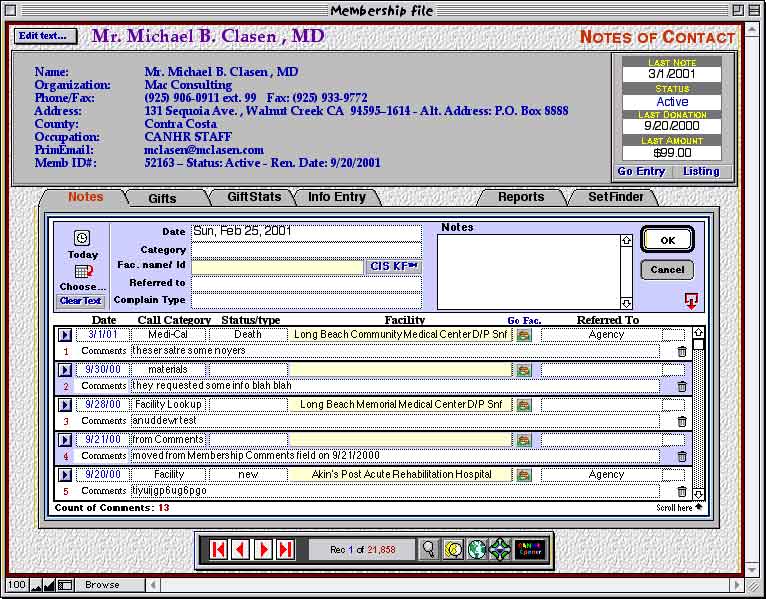Click the Clear Text button

coord(81,301)
